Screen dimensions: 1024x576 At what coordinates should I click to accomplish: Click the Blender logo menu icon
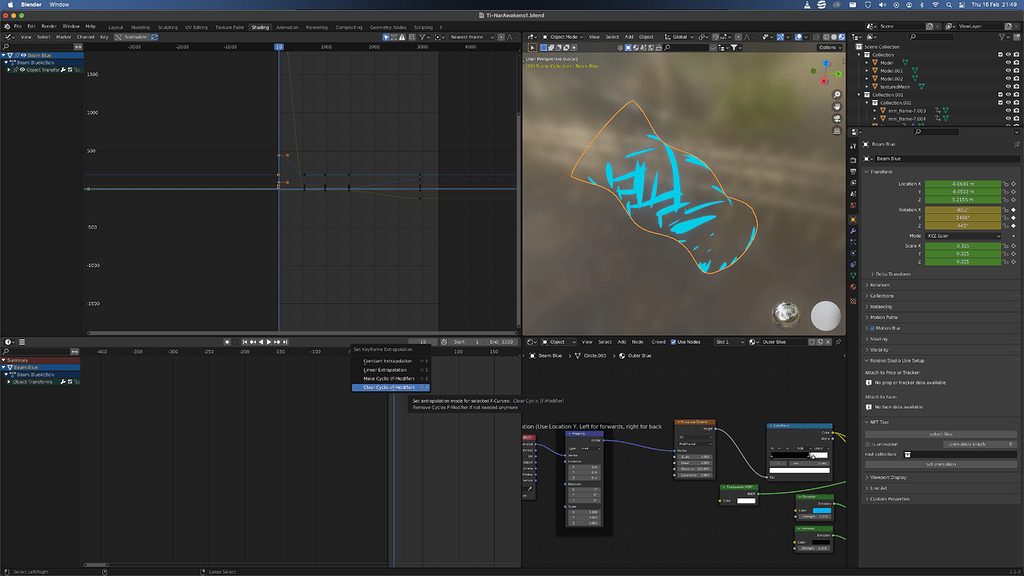tap(7, 27)
